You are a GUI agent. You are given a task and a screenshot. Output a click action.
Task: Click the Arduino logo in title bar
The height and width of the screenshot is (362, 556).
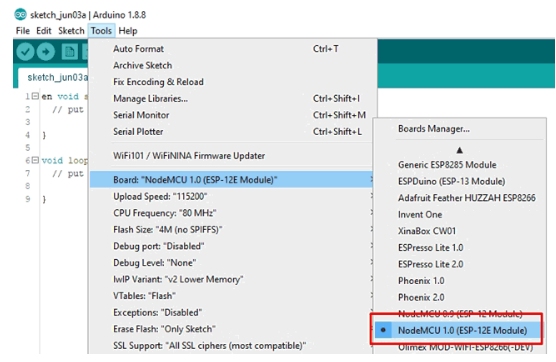[x=21, y=15]
